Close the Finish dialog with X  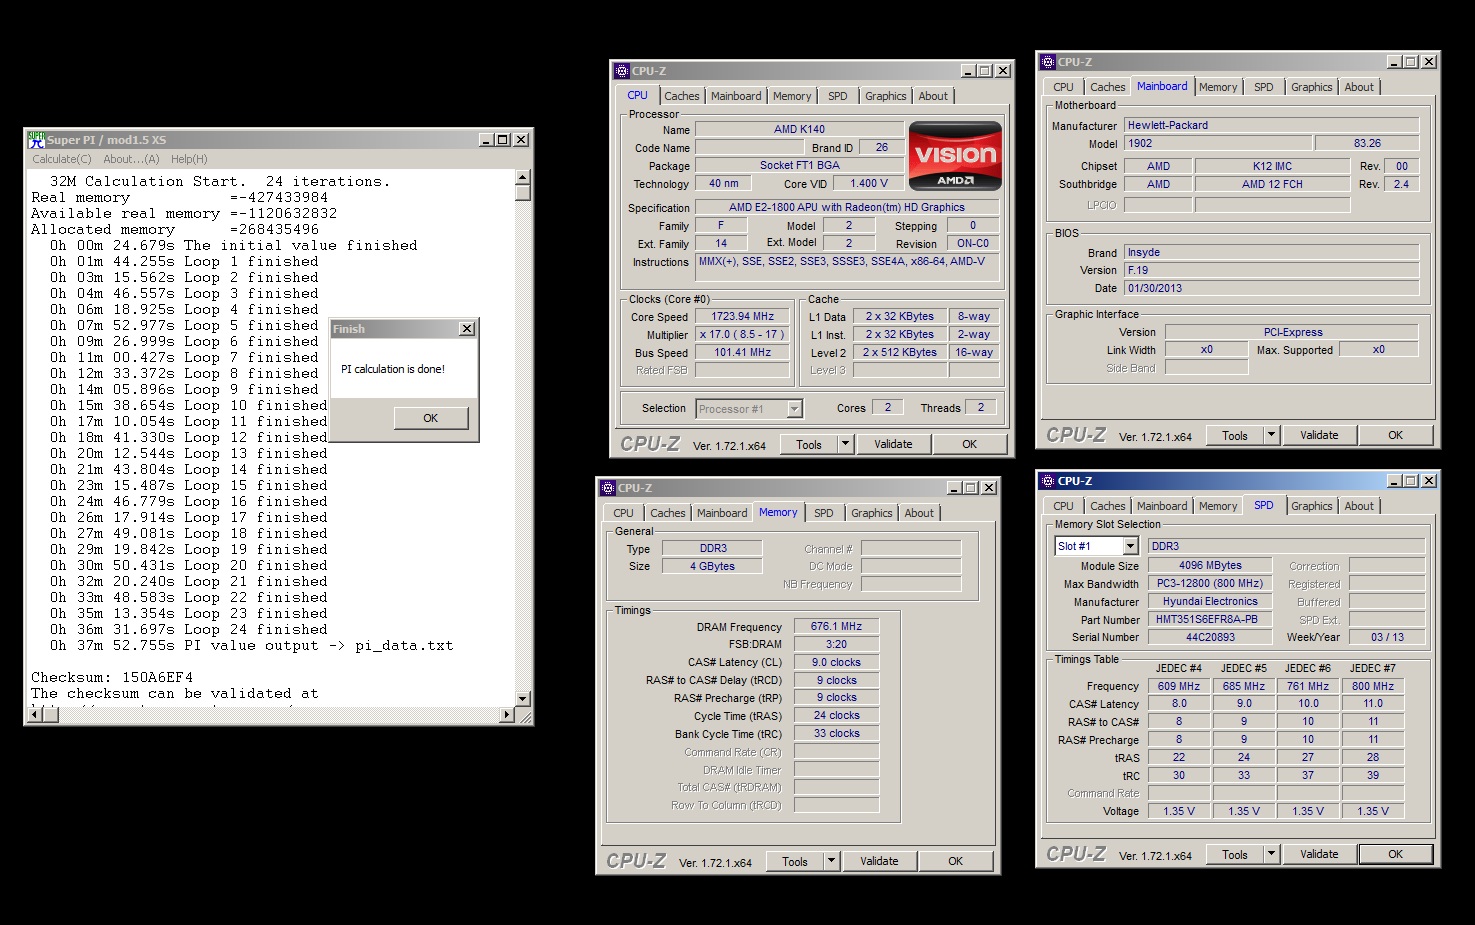click(467, 329)
